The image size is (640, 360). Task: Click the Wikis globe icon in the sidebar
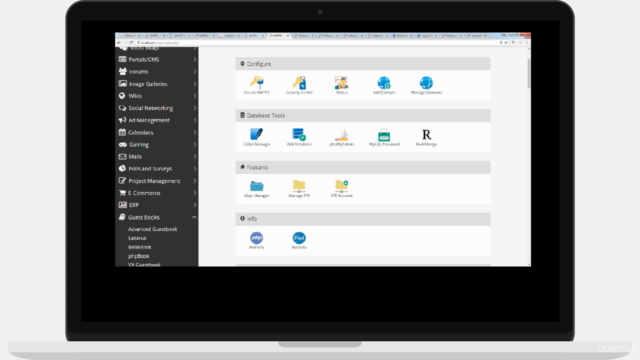click(122, 96)
